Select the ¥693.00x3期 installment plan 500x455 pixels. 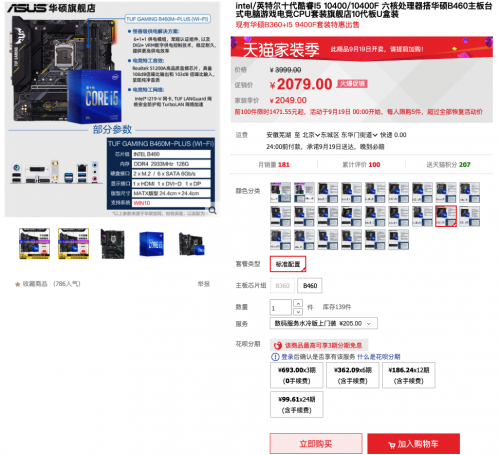[x=297, y=375]
